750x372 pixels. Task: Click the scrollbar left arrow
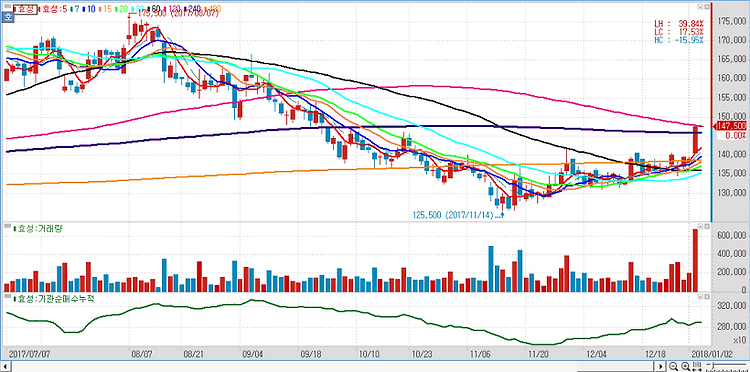pyautogui.click(x=5, y=367)
